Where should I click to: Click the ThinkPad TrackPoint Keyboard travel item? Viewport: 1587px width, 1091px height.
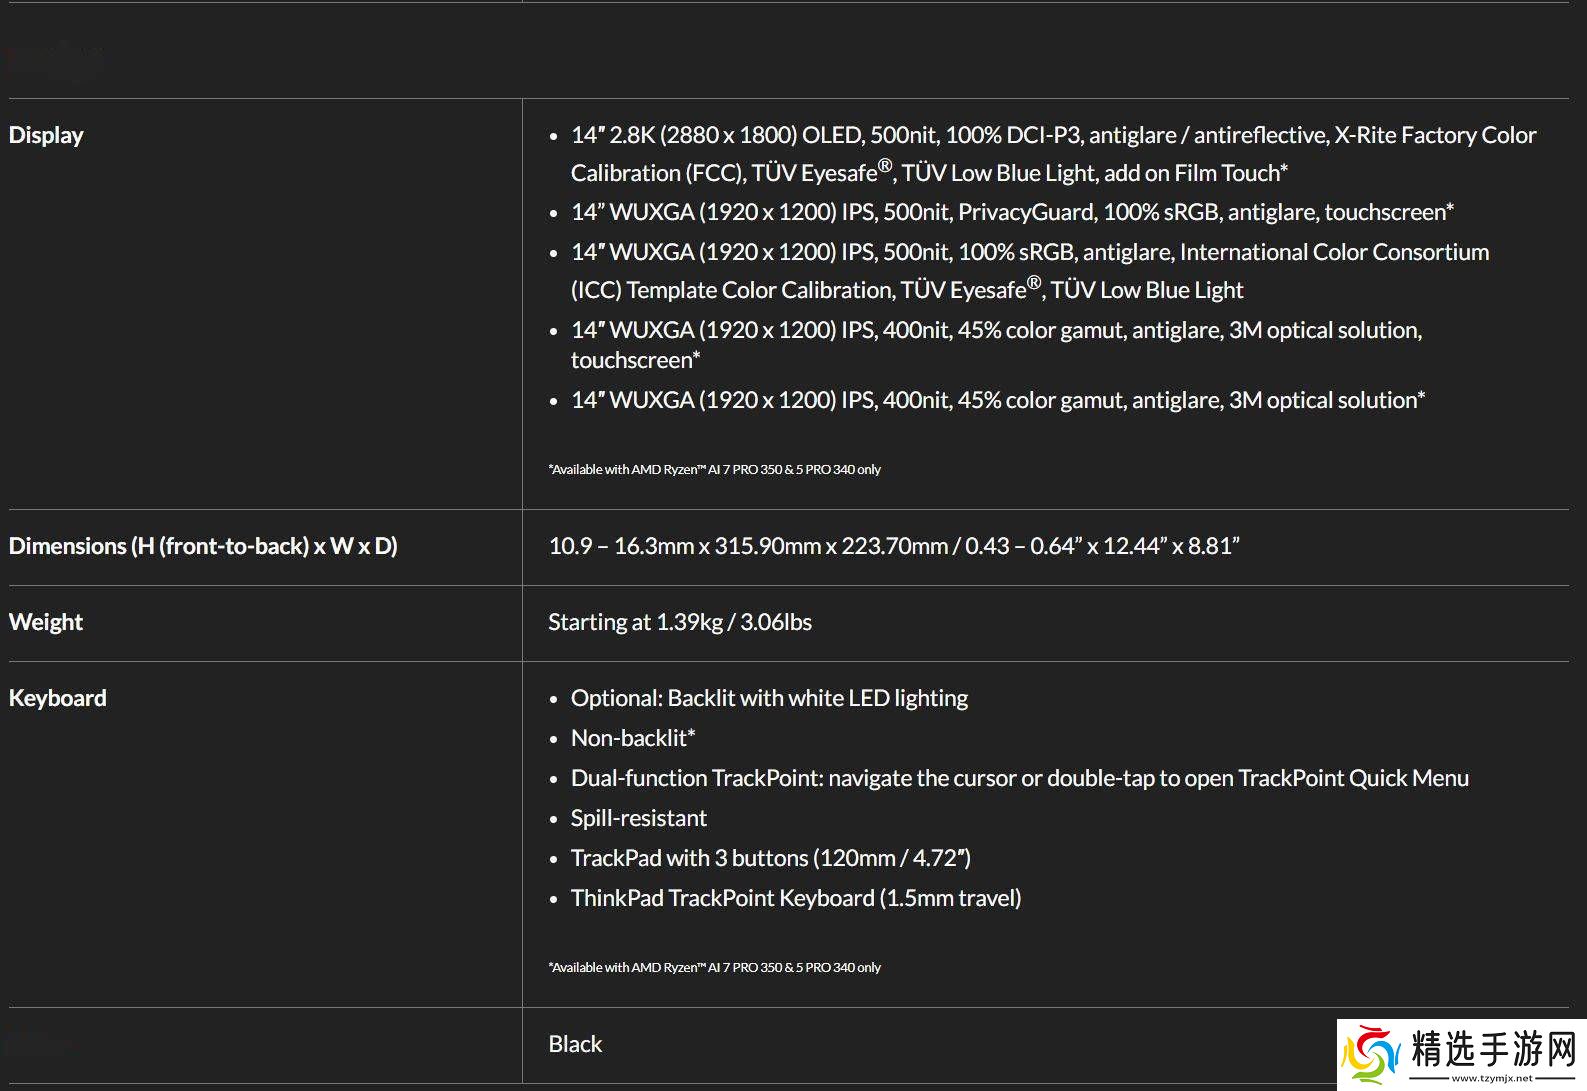pyautogui.click(x=795, y=898)
